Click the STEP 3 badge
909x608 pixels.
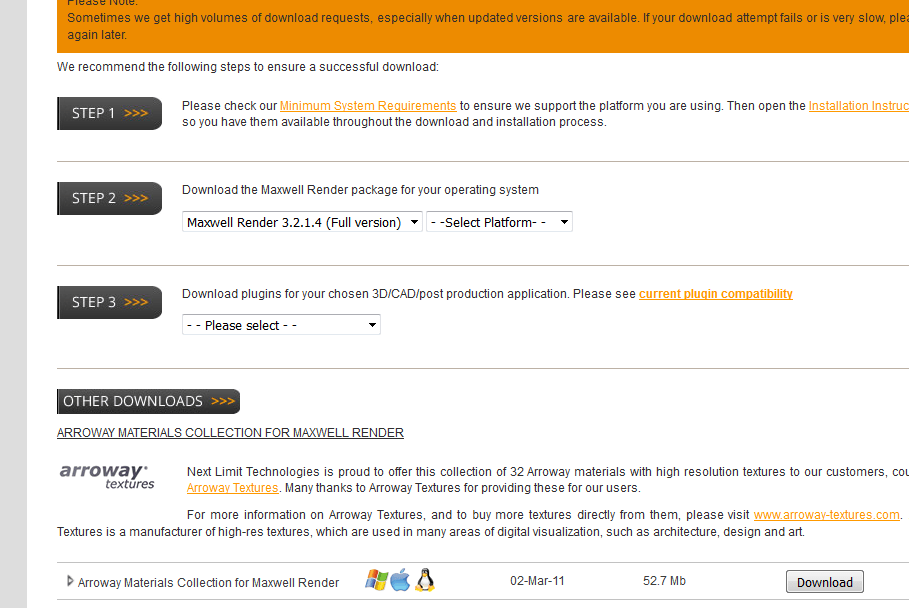[x=109, y=302]
